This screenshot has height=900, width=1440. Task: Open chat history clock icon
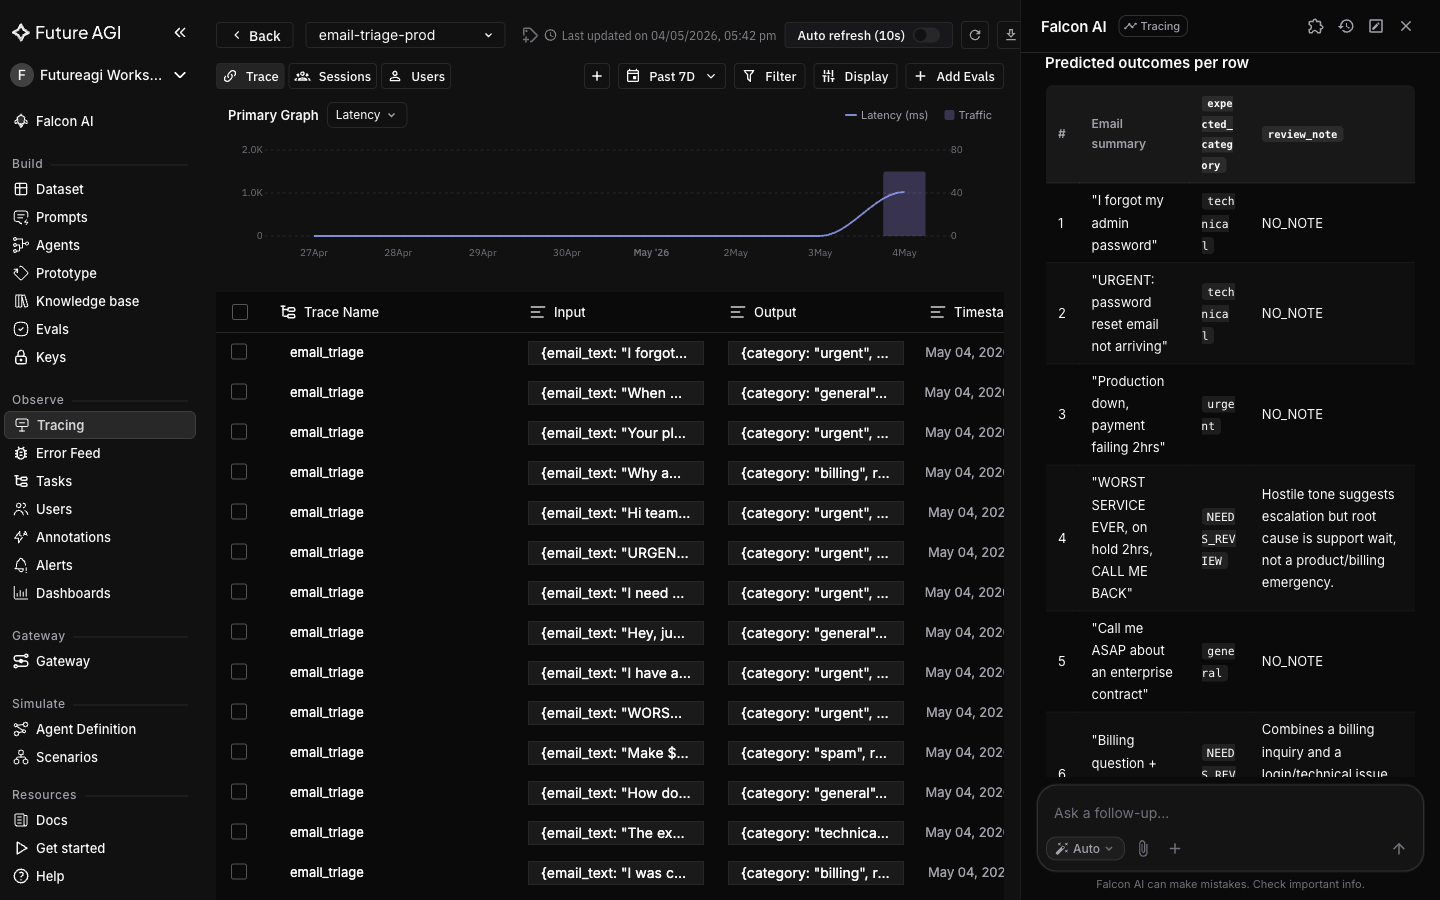(1346, 26)
